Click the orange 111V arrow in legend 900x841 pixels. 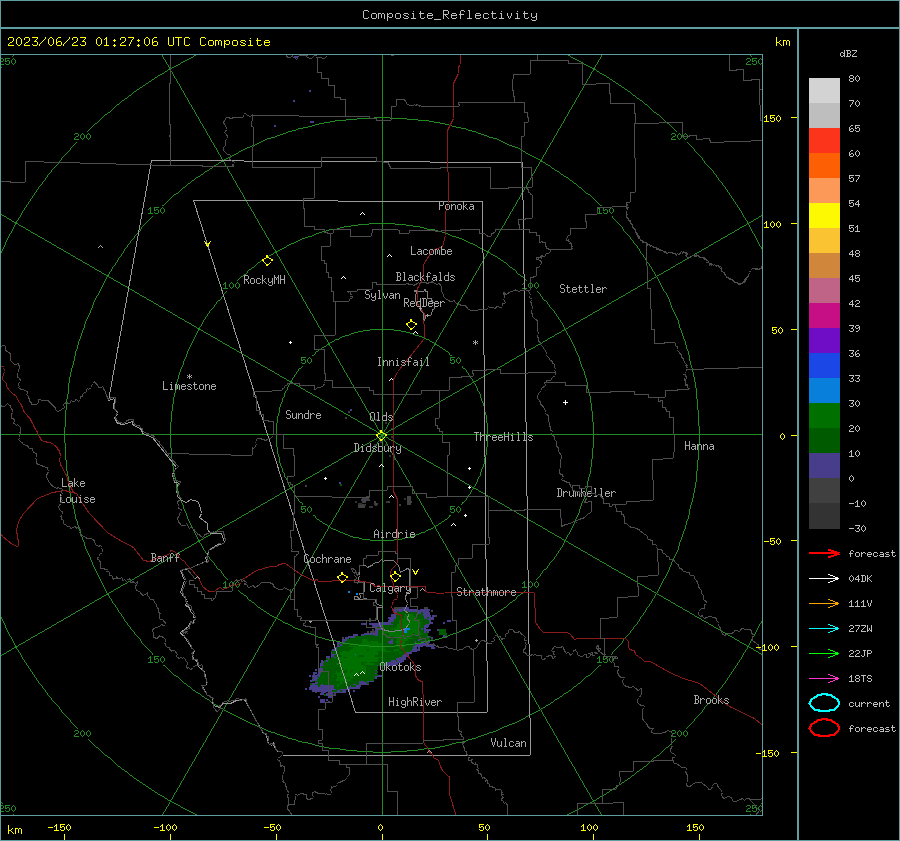pos(824,603)
